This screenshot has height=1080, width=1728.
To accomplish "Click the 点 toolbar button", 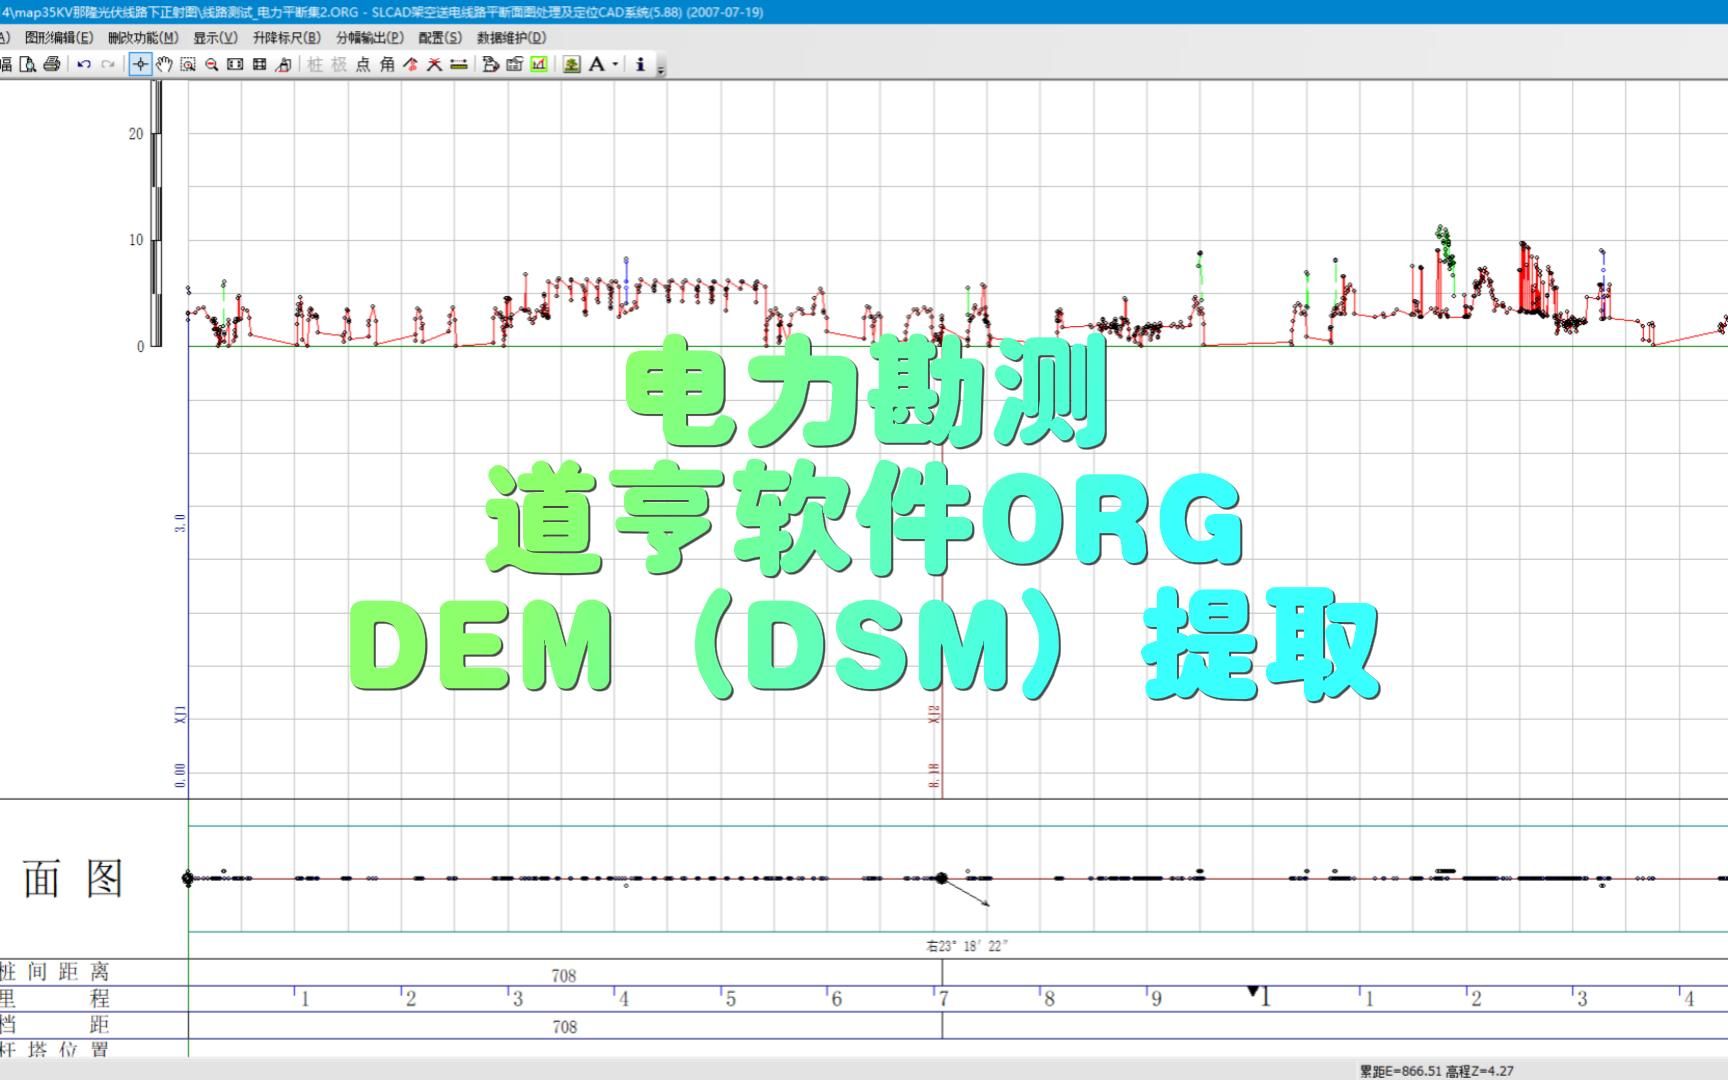I will pyautogui.click(x=363, y=64).
